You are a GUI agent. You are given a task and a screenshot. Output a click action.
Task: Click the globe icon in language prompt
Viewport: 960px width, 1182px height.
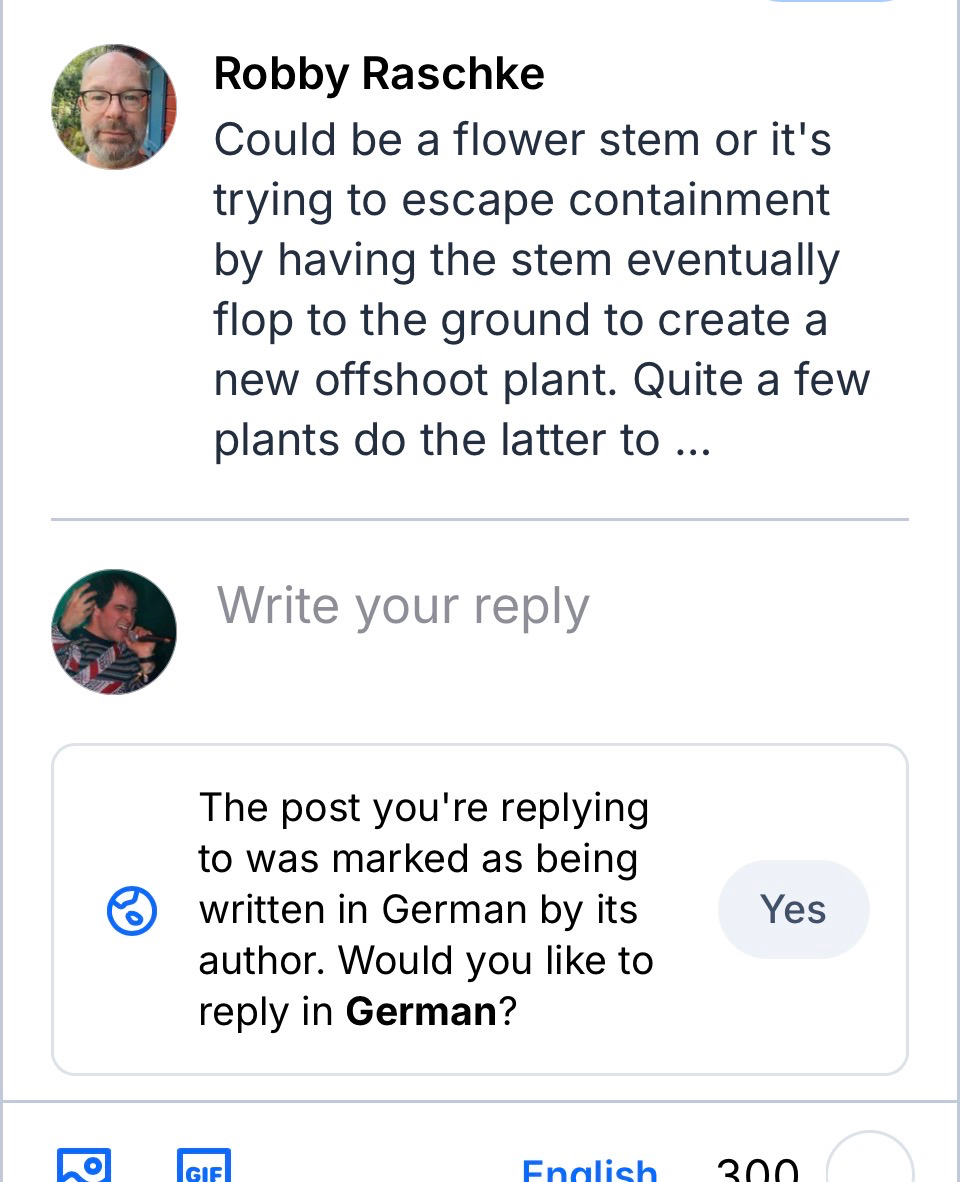(132, 911)
